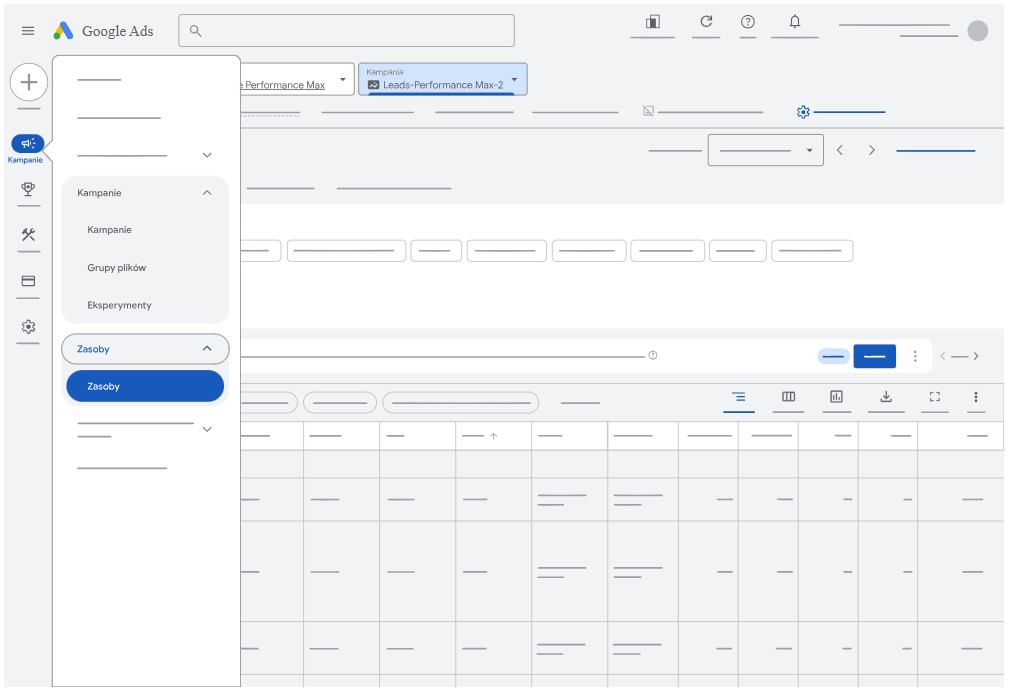Click the refresh icon in top bar
1010x693 pixels.
pos(706,22)
